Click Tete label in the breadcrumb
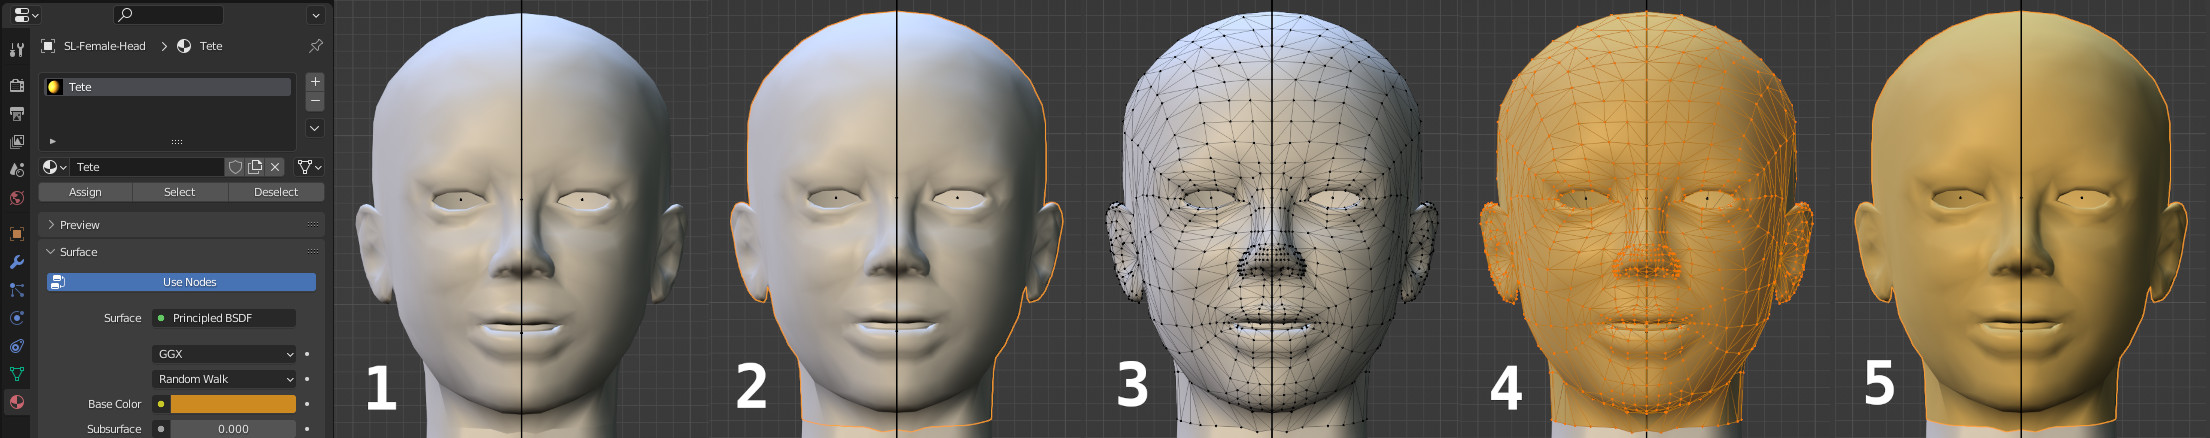The width and height of the screenshot is (2210, 438). pos(211,46)
